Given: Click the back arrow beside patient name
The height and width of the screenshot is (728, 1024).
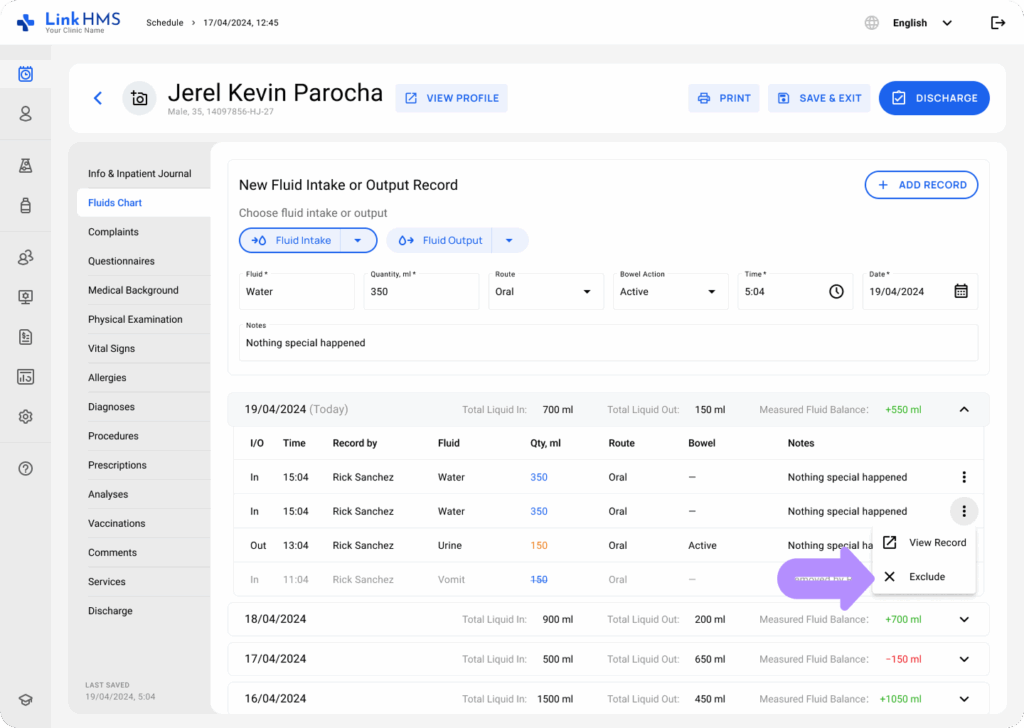Looking at the screenshot, I should click(x=98, y=98).
